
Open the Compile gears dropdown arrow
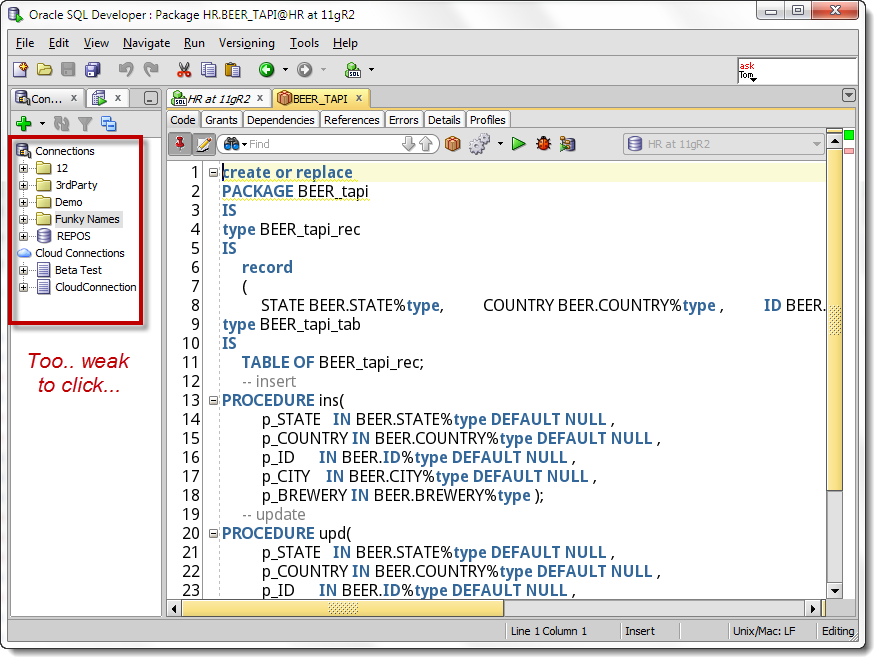click(x=500, y=144)
